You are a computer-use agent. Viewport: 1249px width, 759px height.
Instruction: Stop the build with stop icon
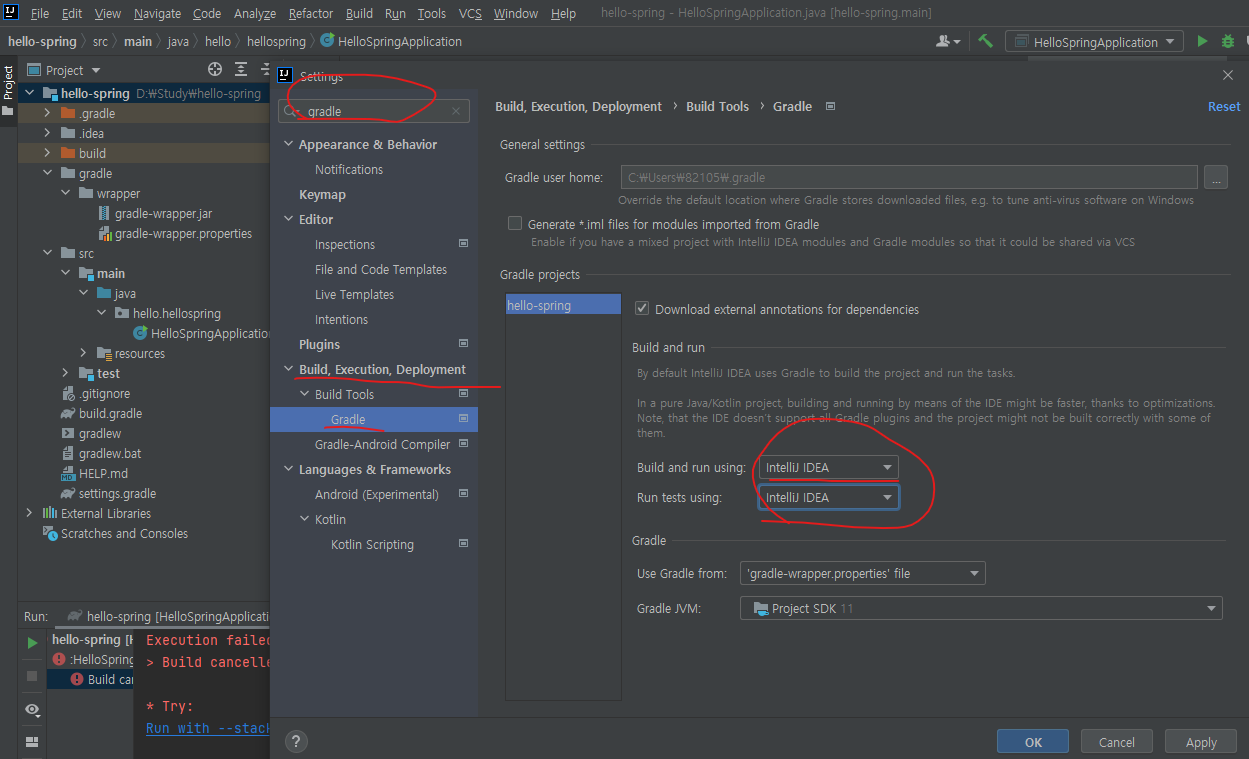[x=32, y=676]
